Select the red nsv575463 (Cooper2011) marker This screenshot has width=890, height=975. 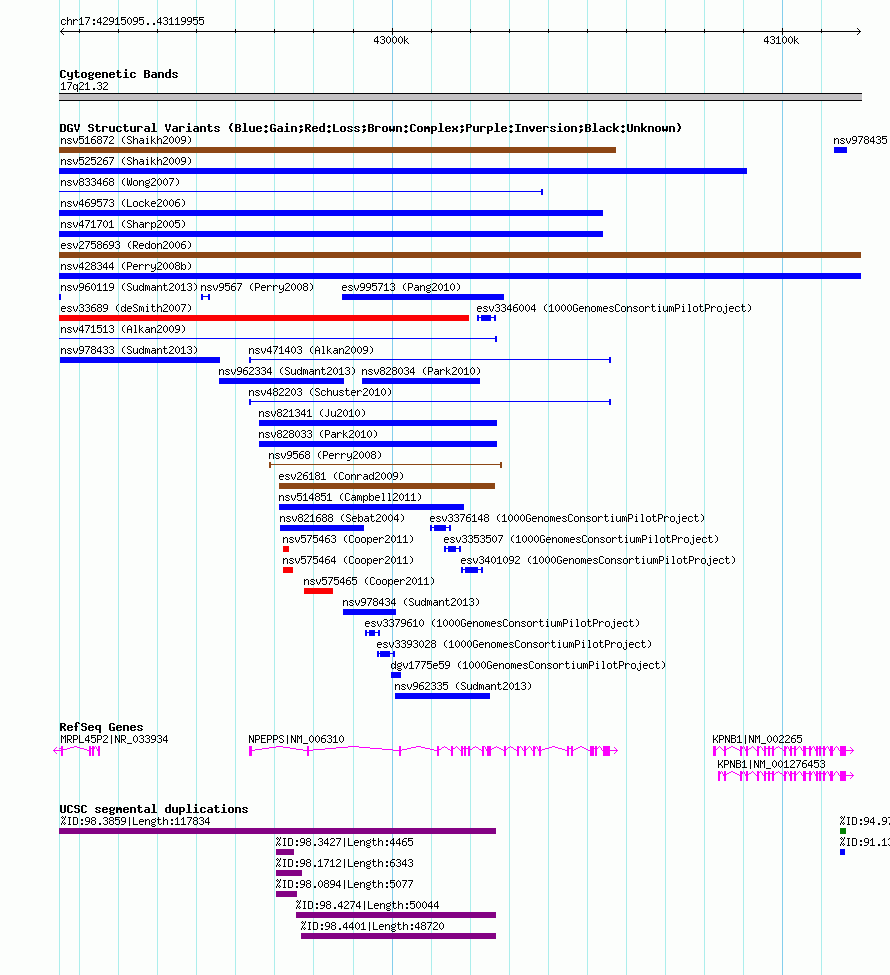(x=286, y=549)
